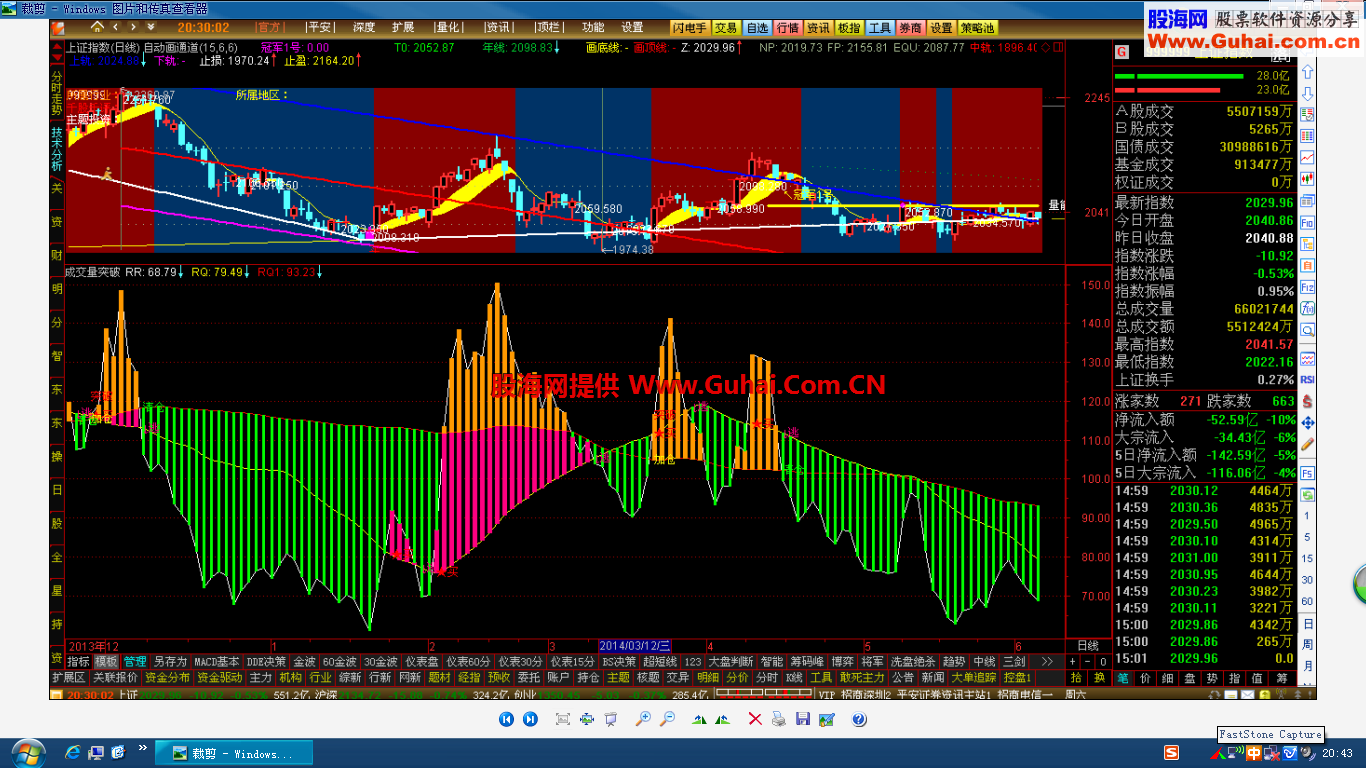Go to the viewer's next image button

tap(530, 719)
